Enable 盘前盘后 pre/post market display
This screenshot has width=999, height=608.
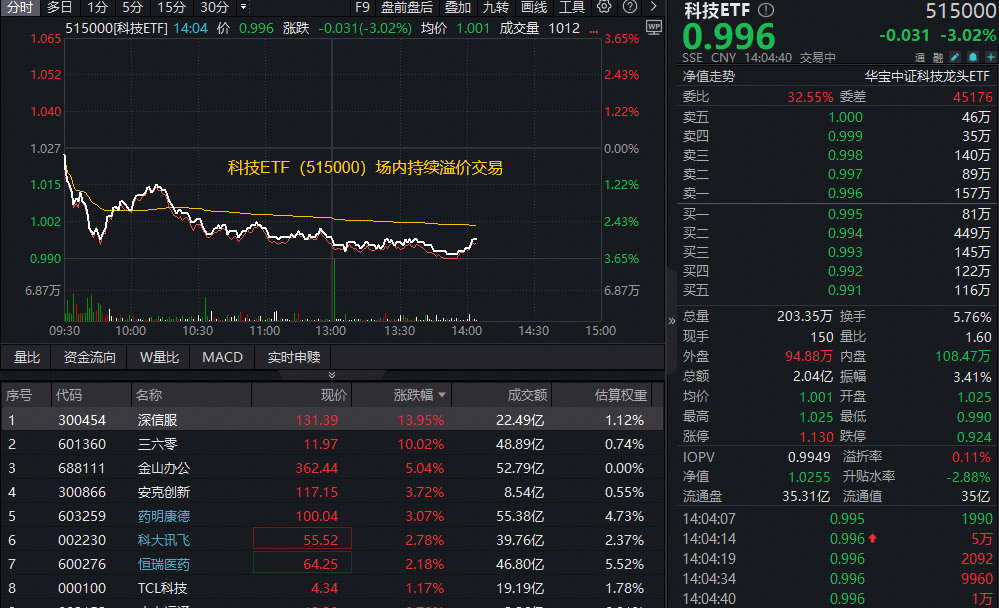click(408, 8)
